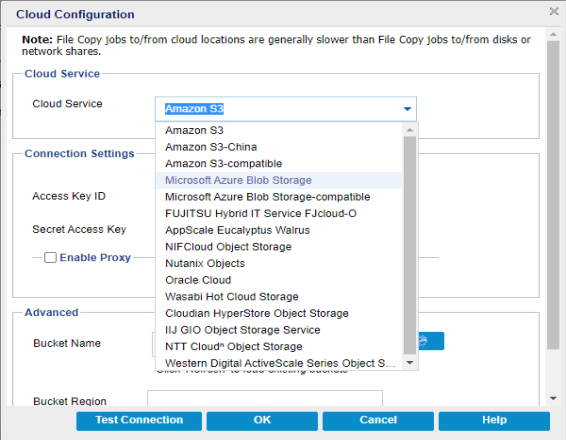The image size is (566, 440).
Task: Open Help for cloud configuration
Action: 494,421
